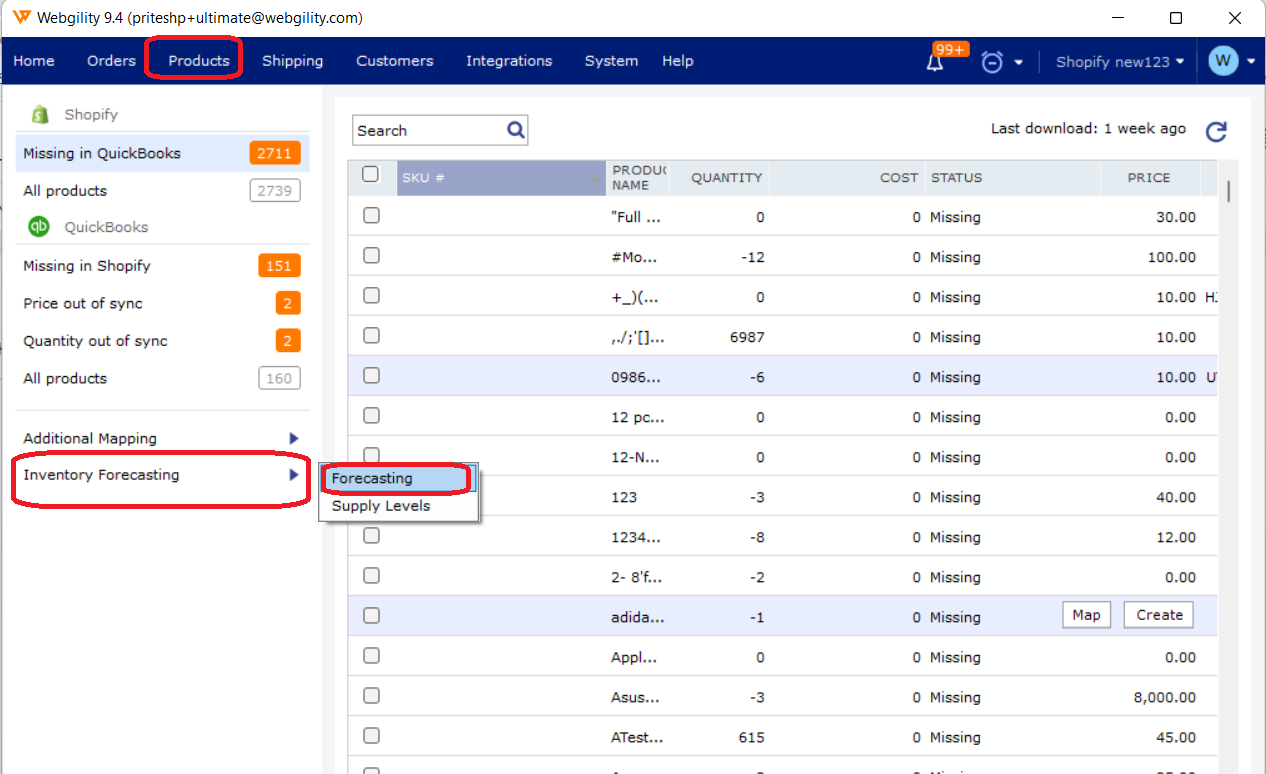
Task: Select checkbox for 0986... row
Action: pyautogui.click(x=371, y=376)
